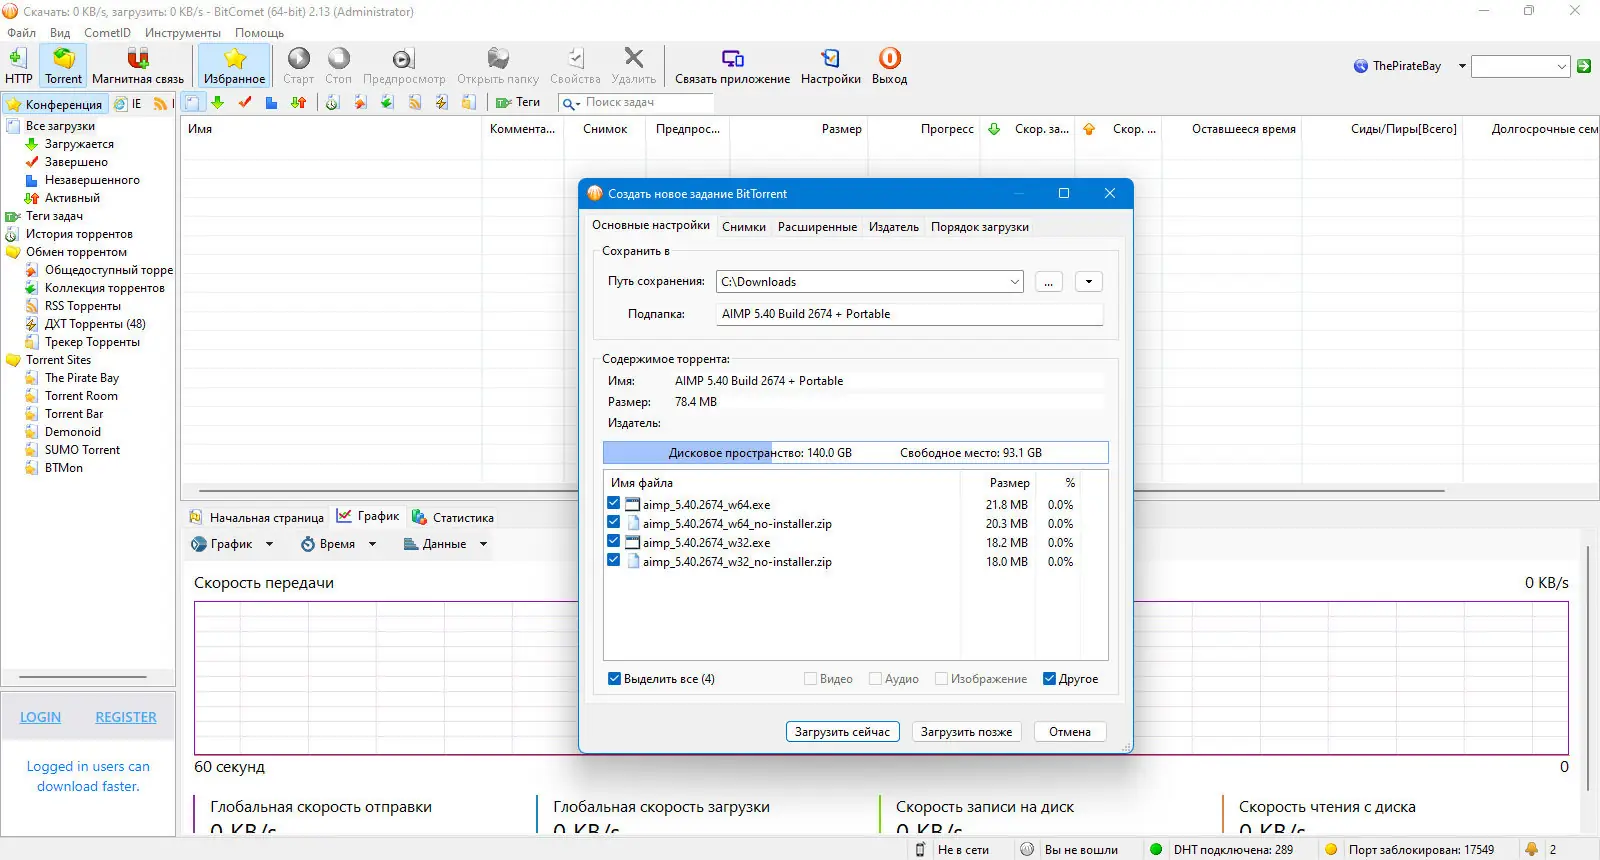
Task: Click the Теги toolbar button
Action: coord(518,102)
